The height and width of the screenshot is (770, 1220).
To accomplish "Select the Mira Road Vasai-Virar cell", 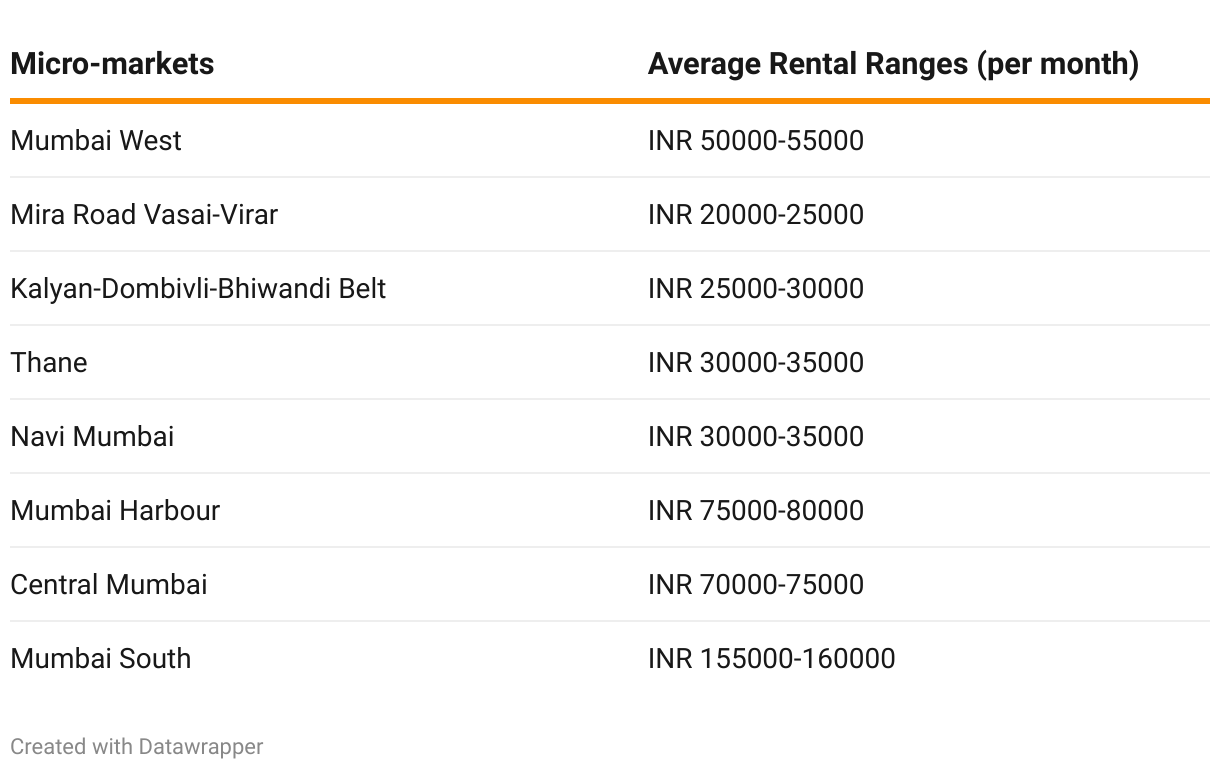I will 144,214.
